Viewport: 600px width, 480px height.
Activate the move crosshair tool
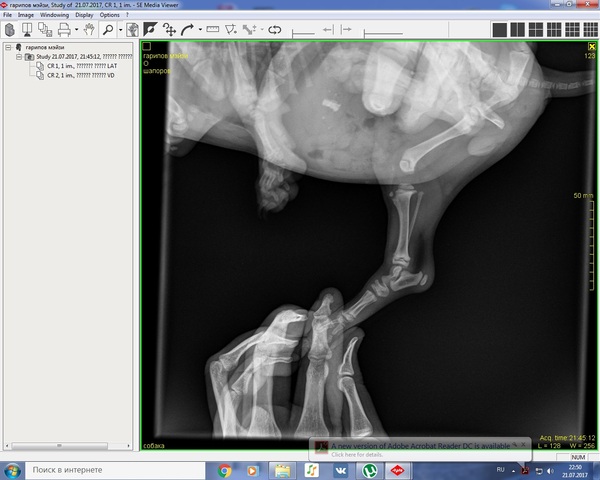[x=169, y=30]
